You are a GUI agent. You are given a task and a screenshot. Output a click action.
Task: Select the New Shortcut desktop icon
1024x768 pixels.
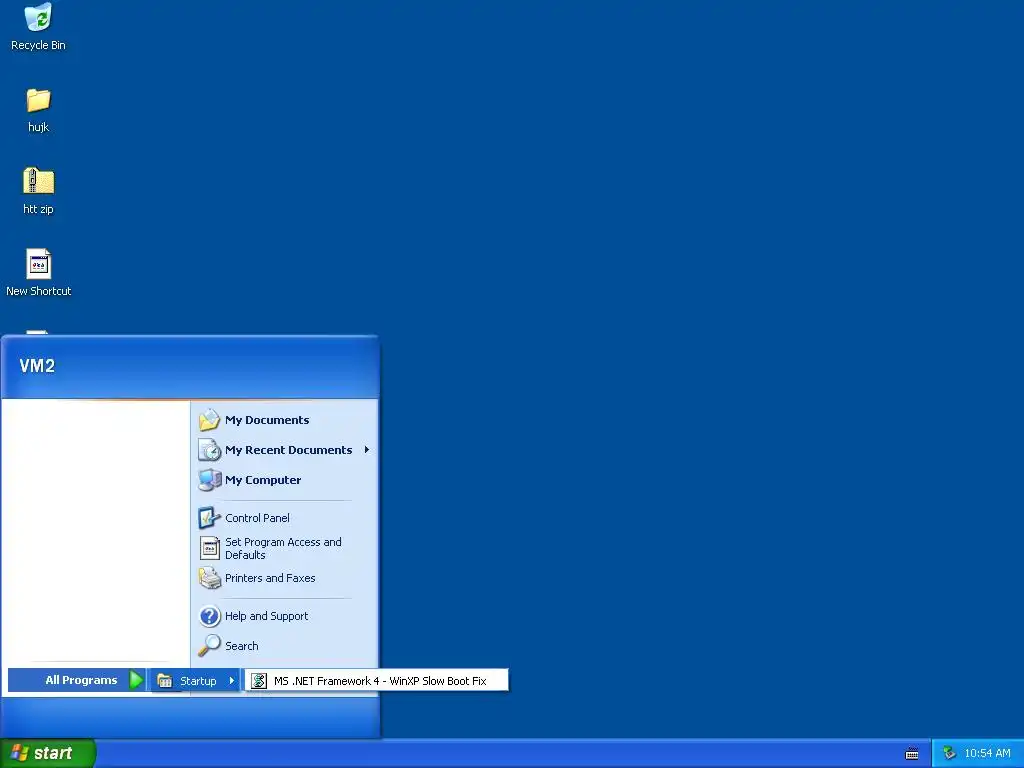[x=39, y=264]
